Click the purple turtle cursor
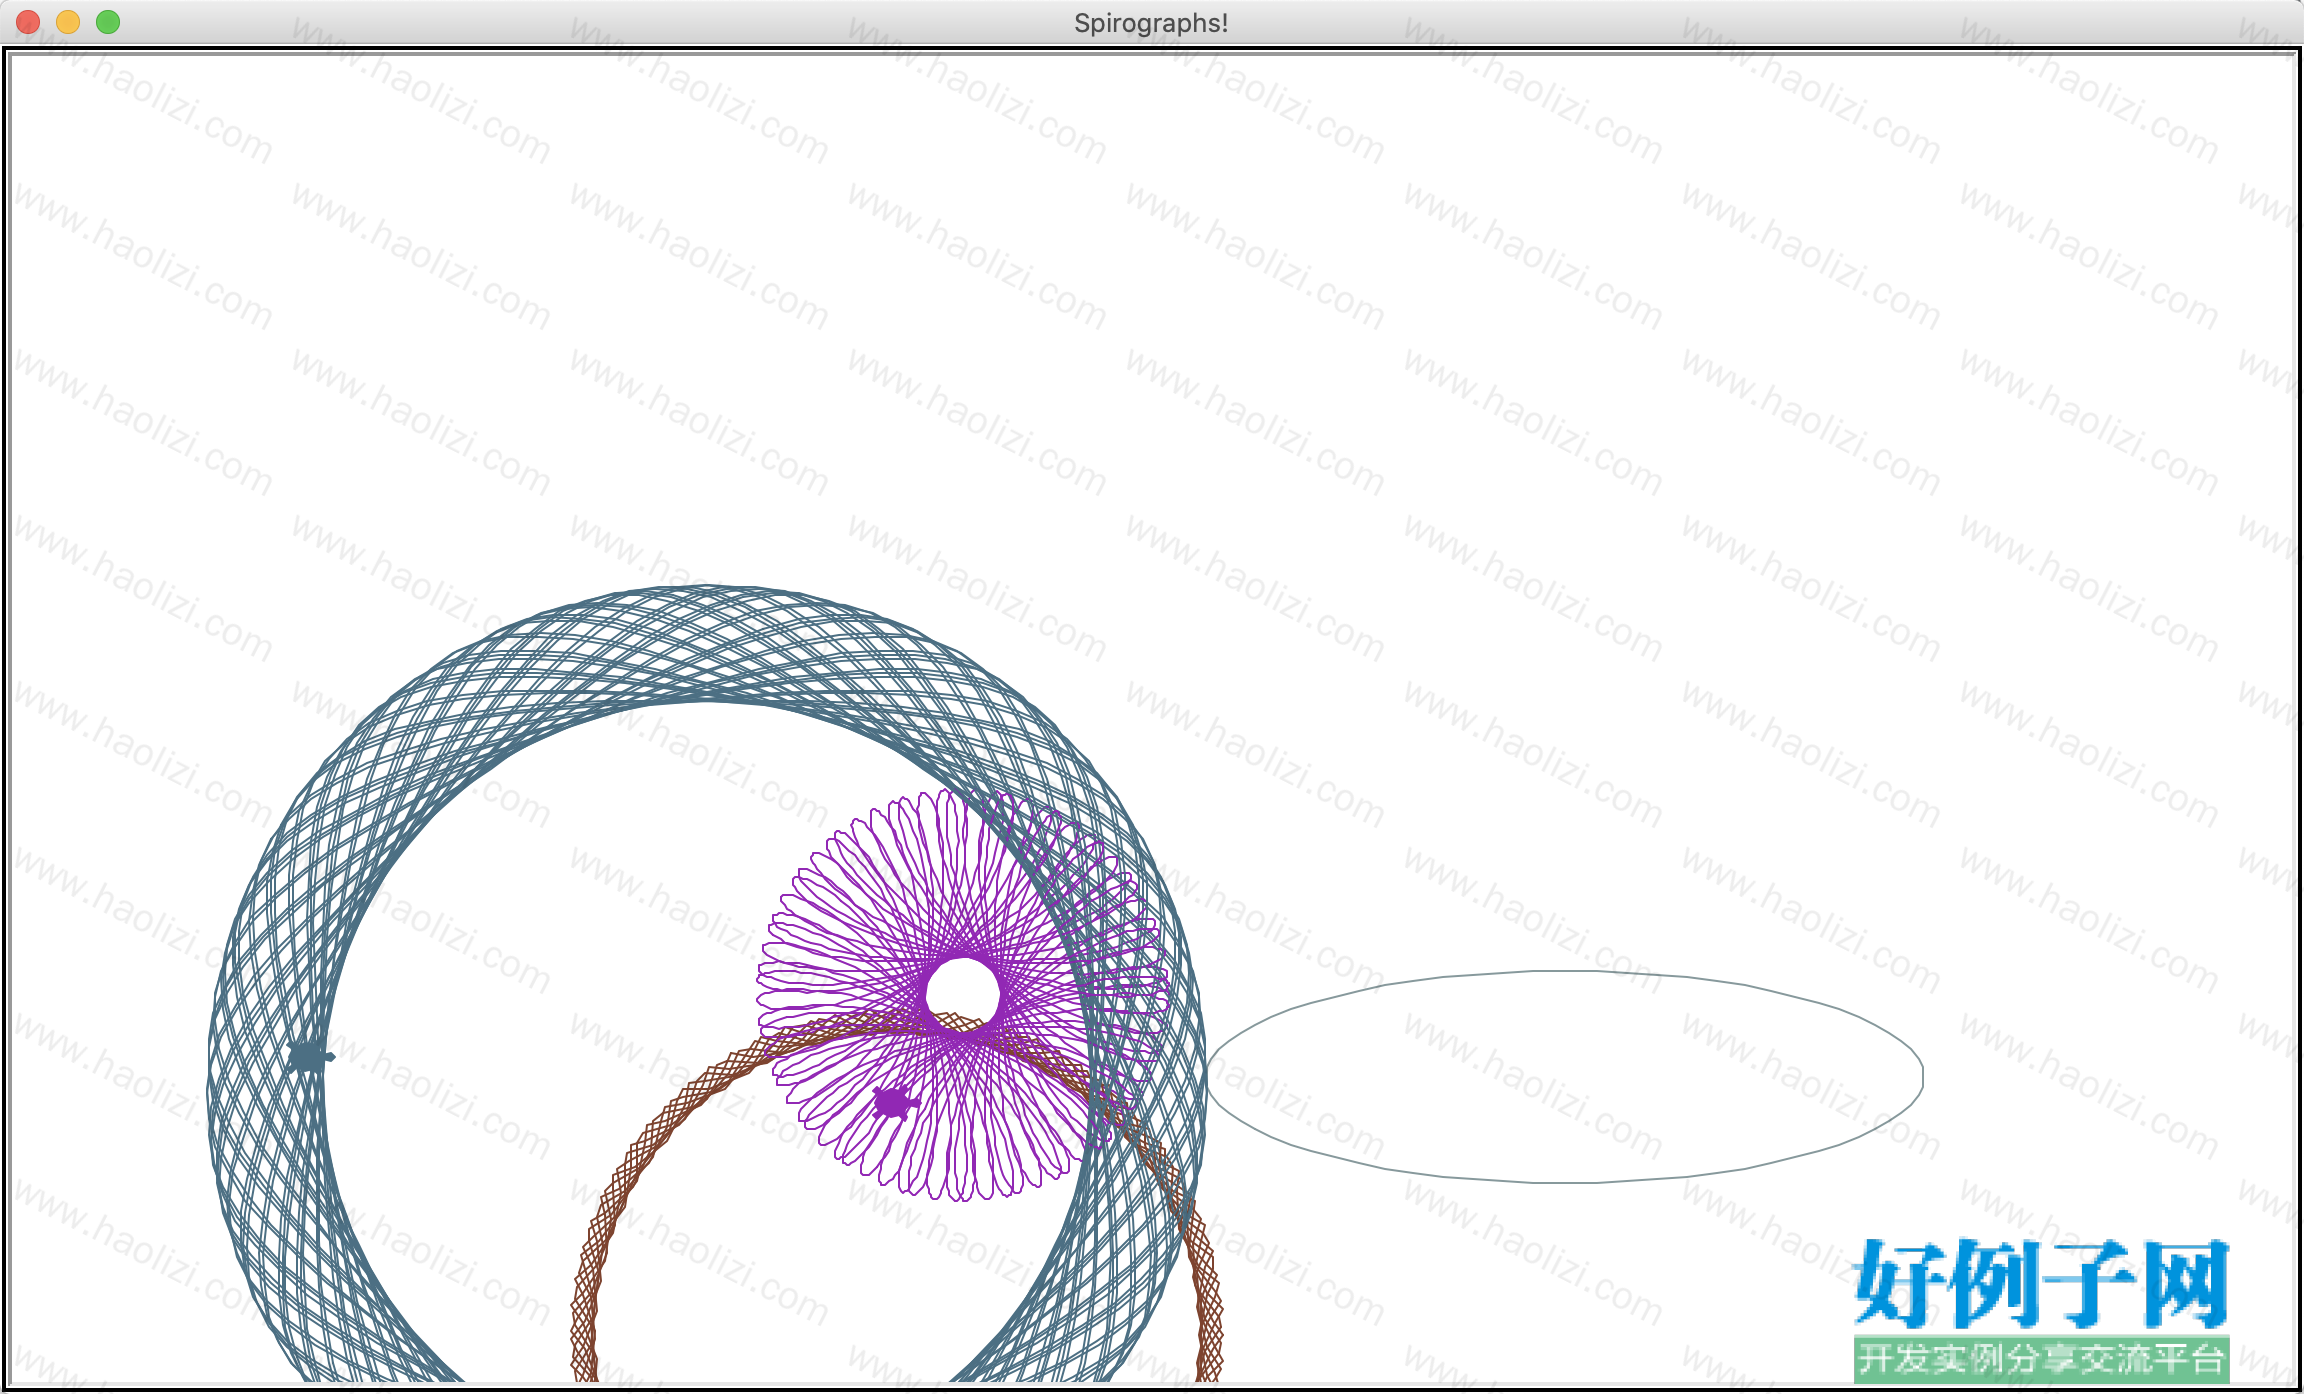2304x1394 pixels. click(895, 1103)
